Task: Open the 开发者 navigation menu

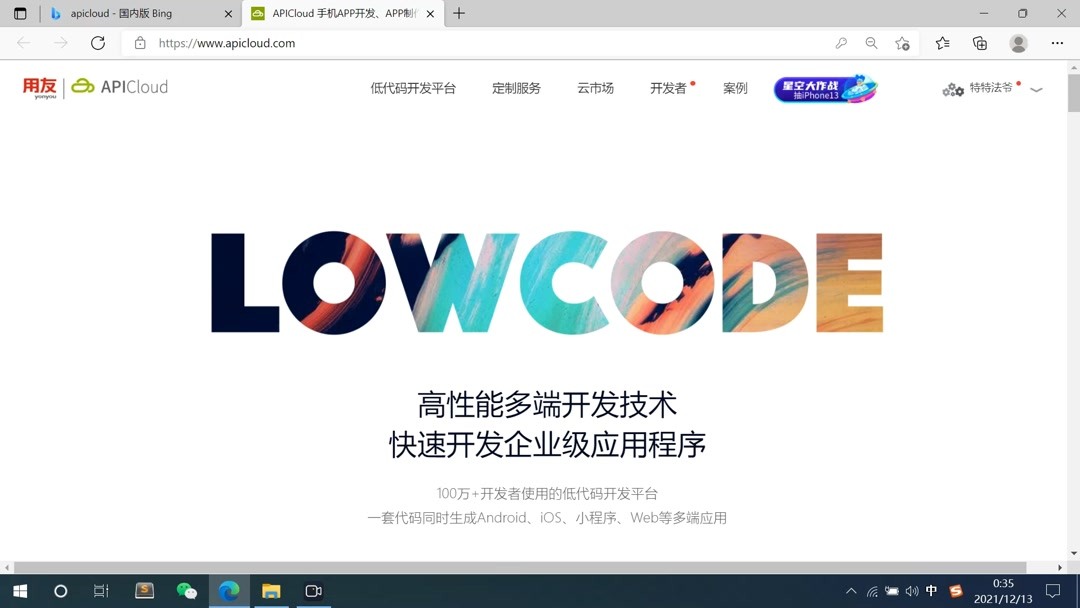Action: coord(668,88)
